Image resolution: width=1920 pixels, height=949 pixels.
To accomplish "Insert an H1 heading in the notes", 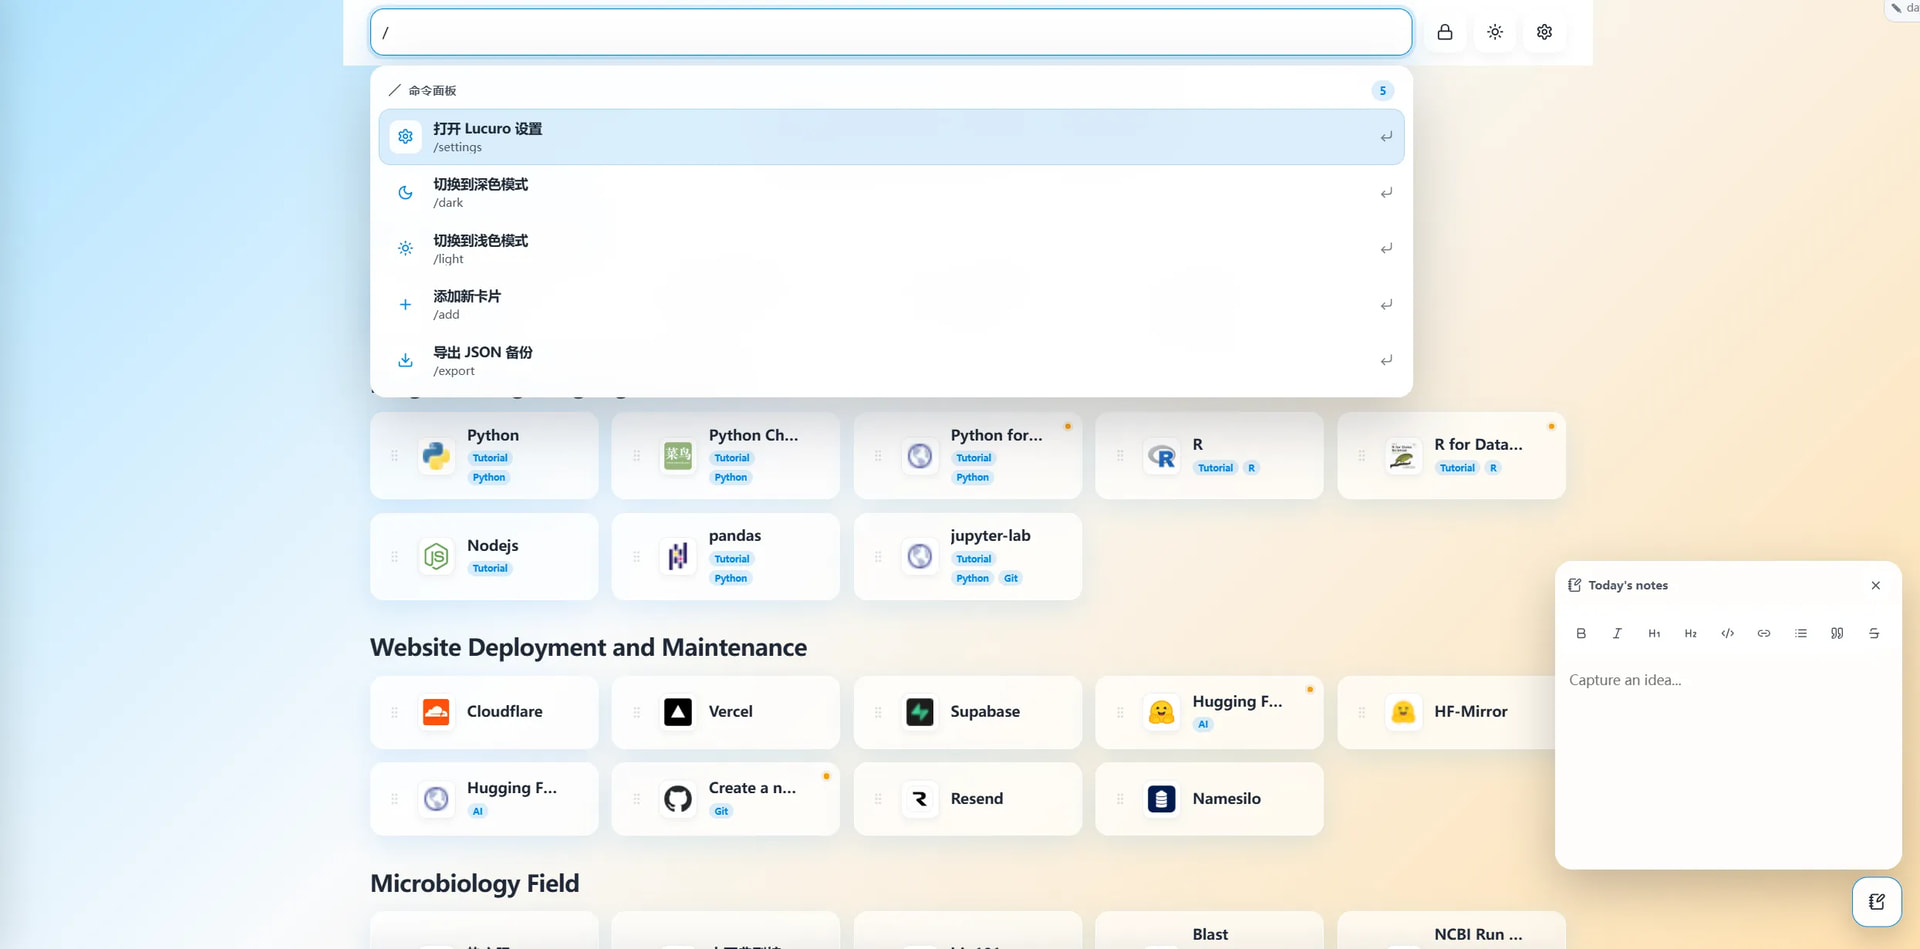I will pyautogui.click(x=1654, y=633).
